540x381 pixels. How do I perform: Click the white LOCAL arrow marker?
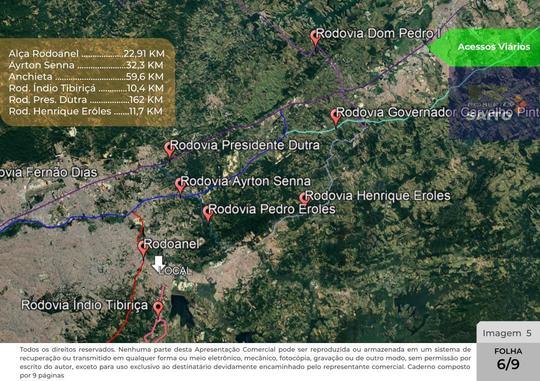(158, 264)
